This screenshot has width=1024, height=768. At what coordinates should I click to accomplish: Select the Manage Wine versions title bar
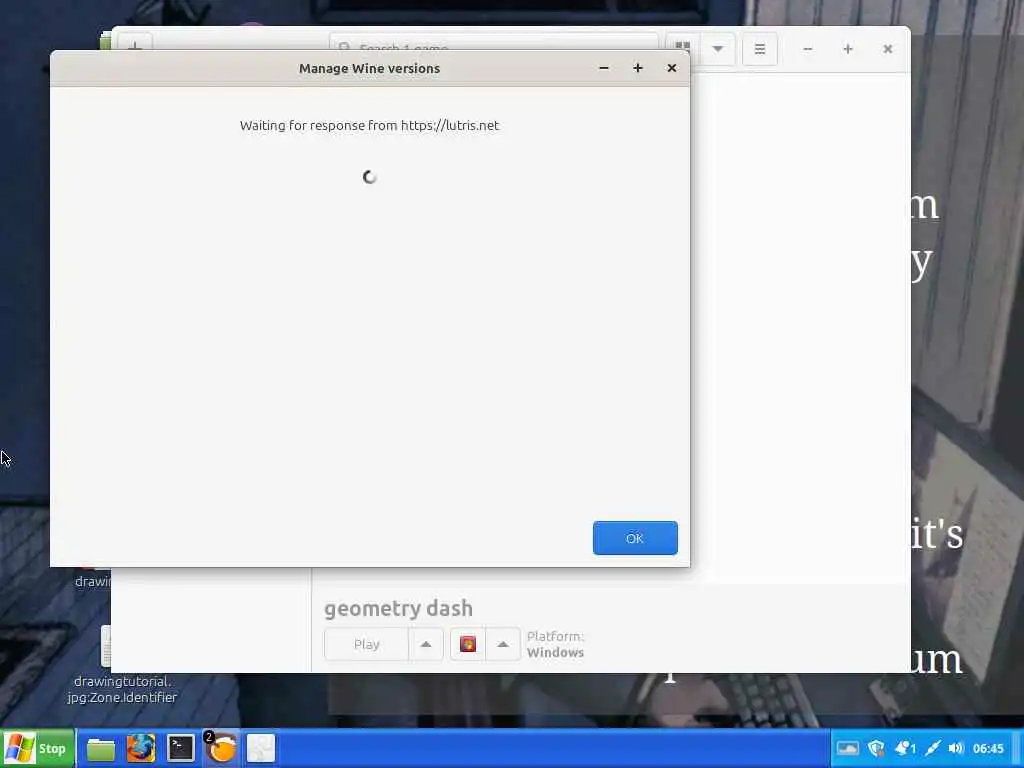point(370,68)
